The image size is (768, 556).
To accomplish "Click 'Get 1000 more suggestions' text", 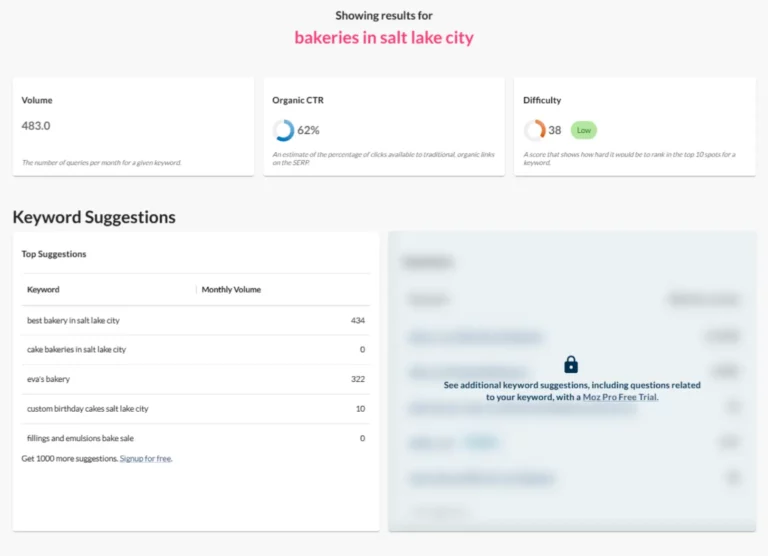I will pos(70,459).
